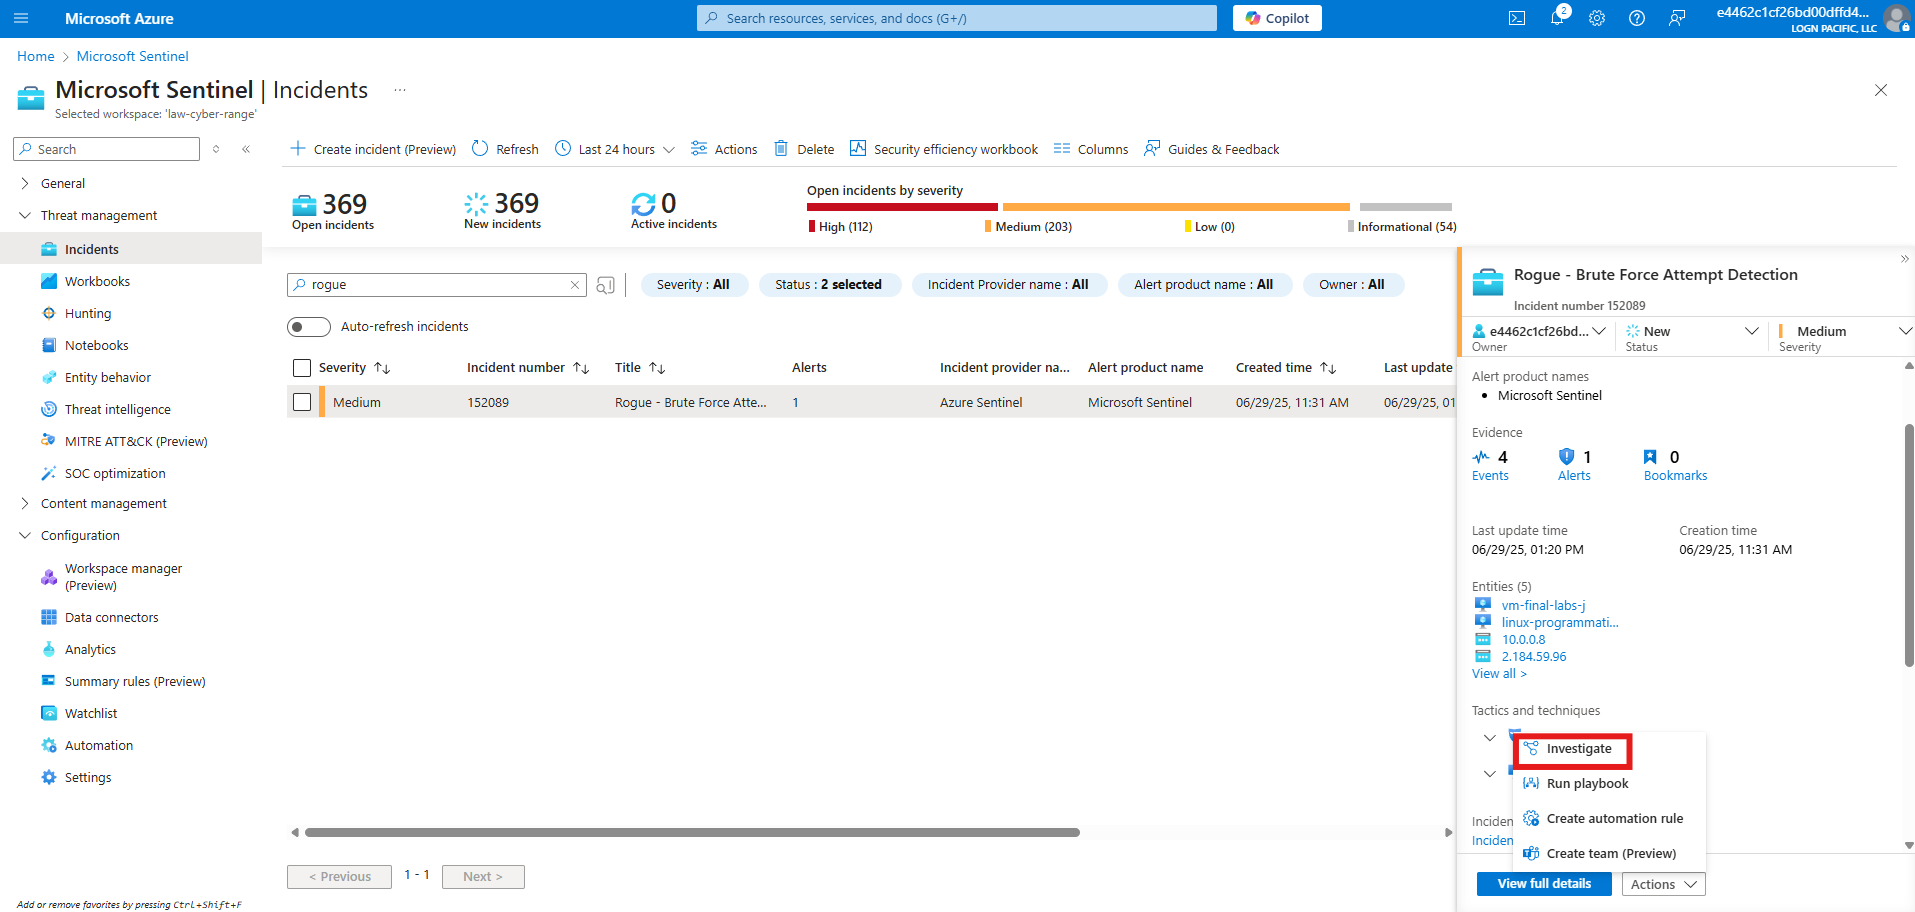Click View all > entities link
The height and width of the screenshot is (912, 1915).
[x=1499, y=674]
